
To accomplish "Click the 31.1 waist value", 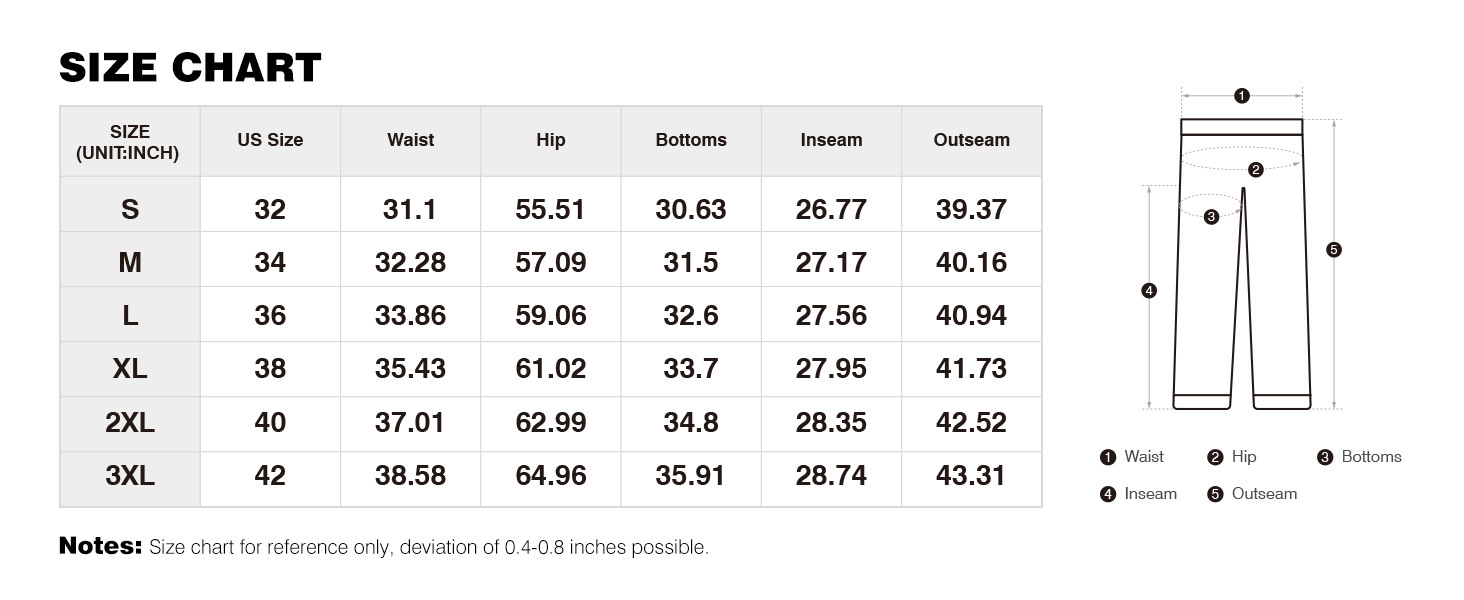I will (x=410, y=210).
